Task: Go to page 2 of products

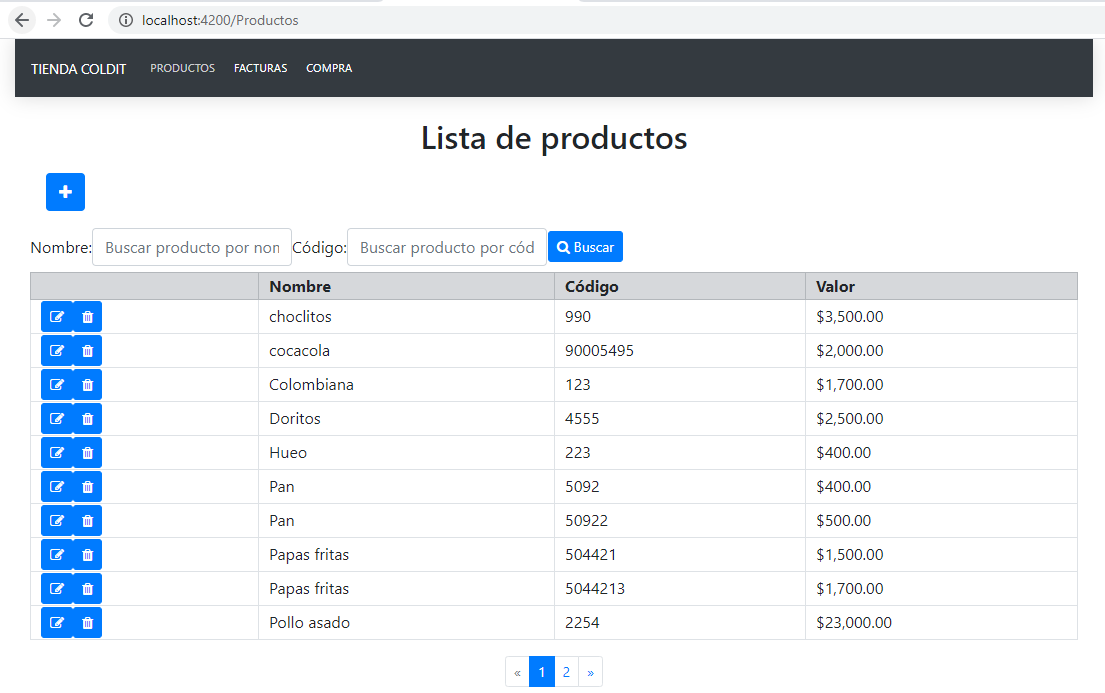Action: (x=566, y=672)
